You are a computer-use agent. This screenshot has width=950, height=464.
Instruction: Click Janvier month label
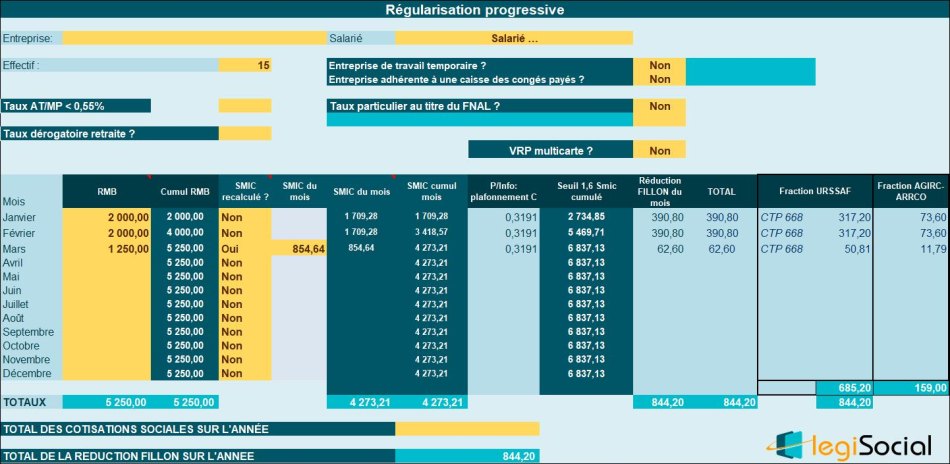(19, 217)
